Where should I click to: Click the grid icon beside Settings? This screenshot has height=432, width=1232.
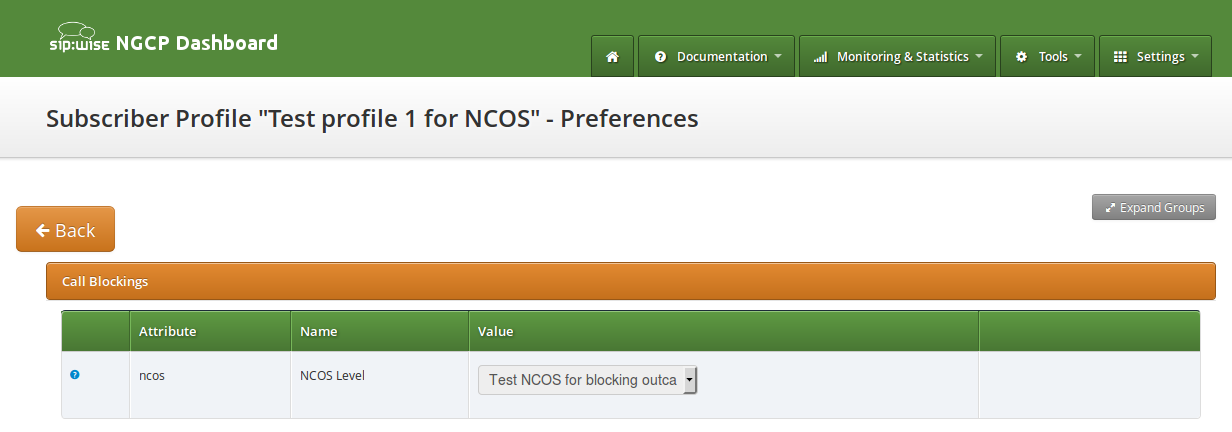[1120, 57]
